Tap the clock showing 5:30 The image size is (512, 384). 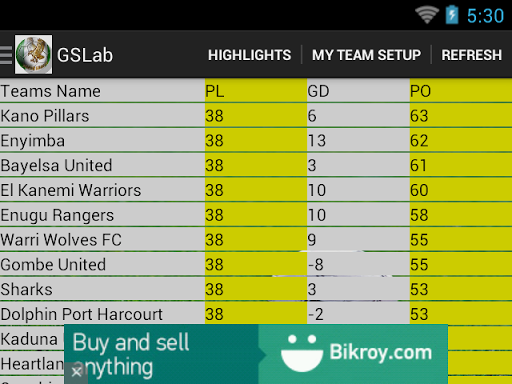click(485, 16)
